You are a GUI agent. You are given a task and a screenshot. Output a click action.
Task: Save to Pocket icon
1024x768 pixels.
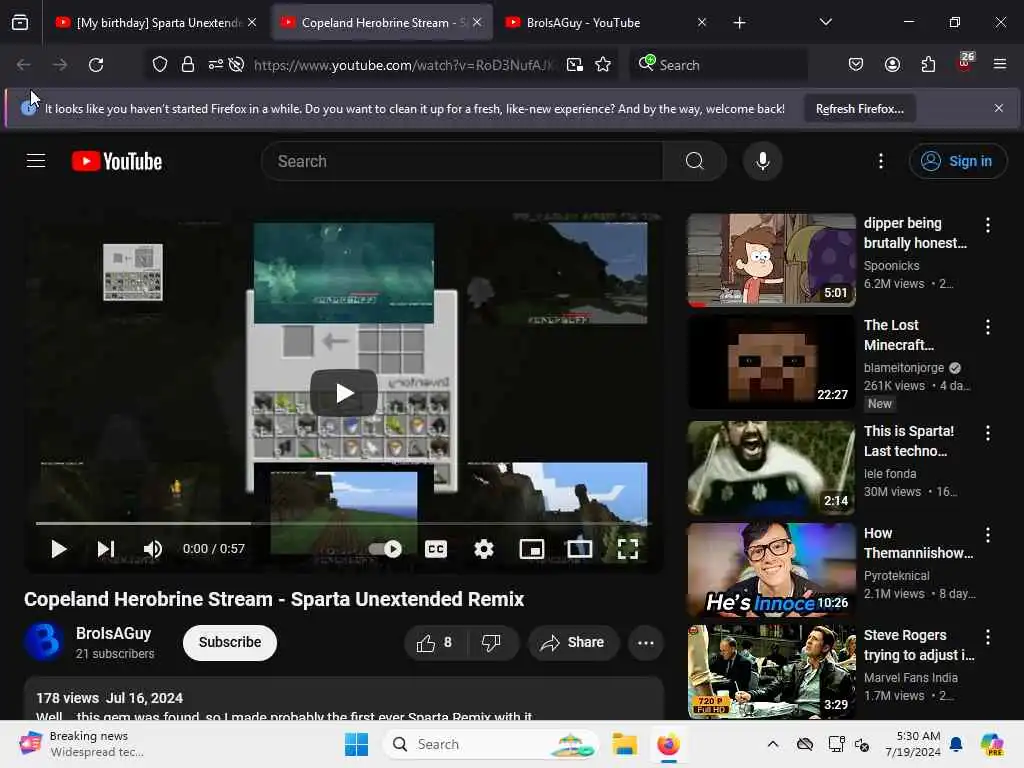point(856,65)
